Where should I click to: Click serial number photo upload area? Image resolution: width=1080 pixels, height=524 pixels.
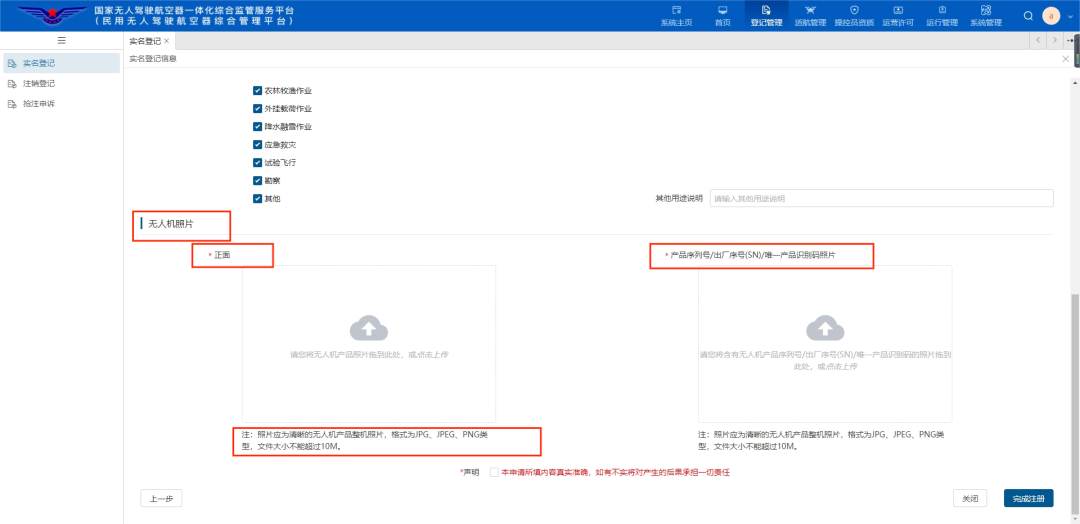coord(825,344)
